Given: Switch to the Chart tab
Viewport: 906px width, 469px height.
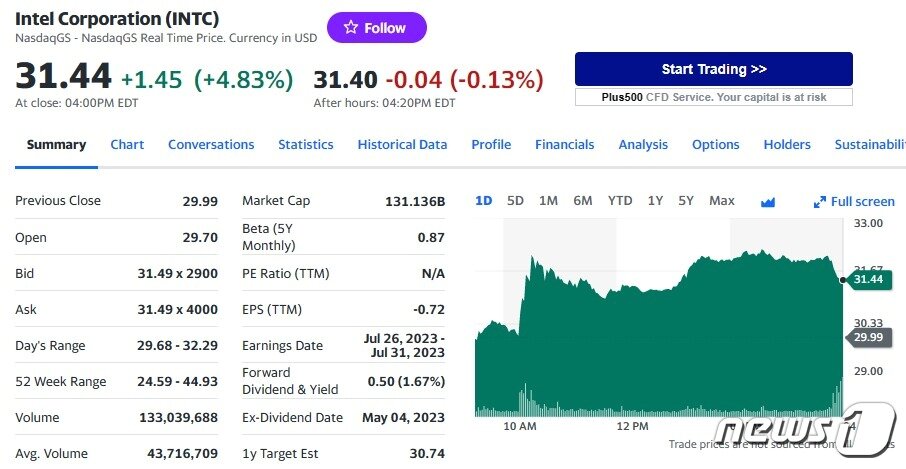Looking at the screenshot, I should (127, 144).
